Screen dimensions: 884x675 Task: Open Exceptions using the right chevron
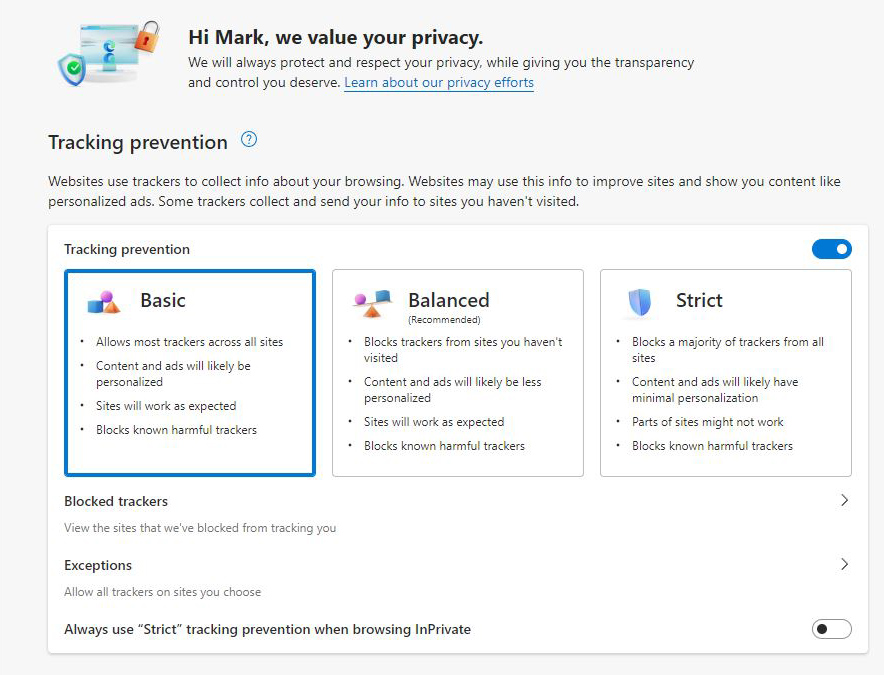click(x=844, y=564)
